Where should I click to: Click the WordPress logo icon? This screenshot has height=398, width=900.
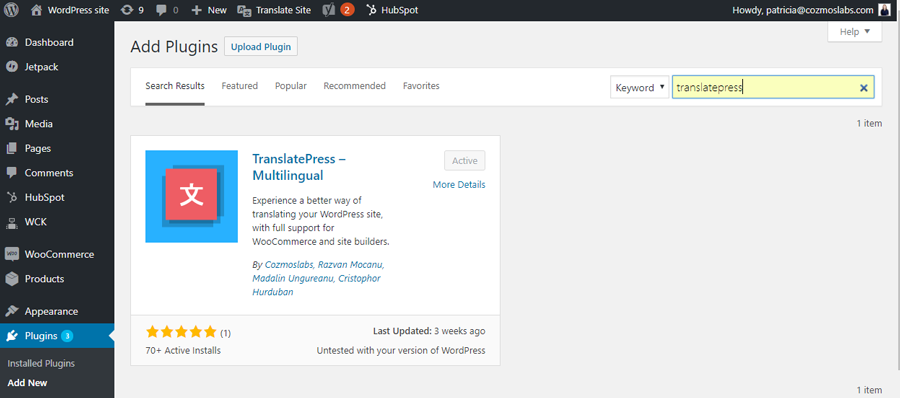[12, 10]
